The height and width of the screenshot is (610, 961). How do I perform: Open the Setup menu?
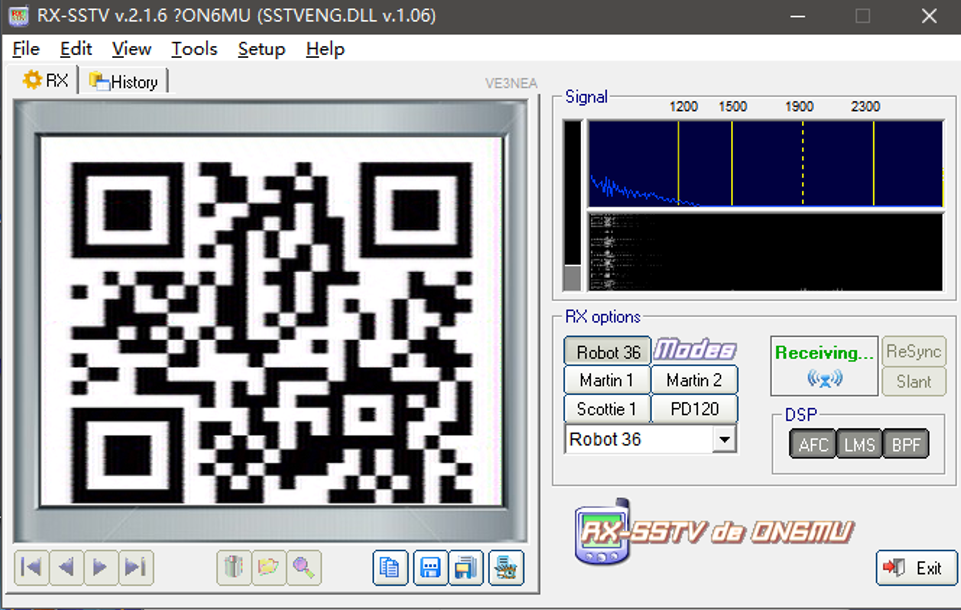pos(262,49)
